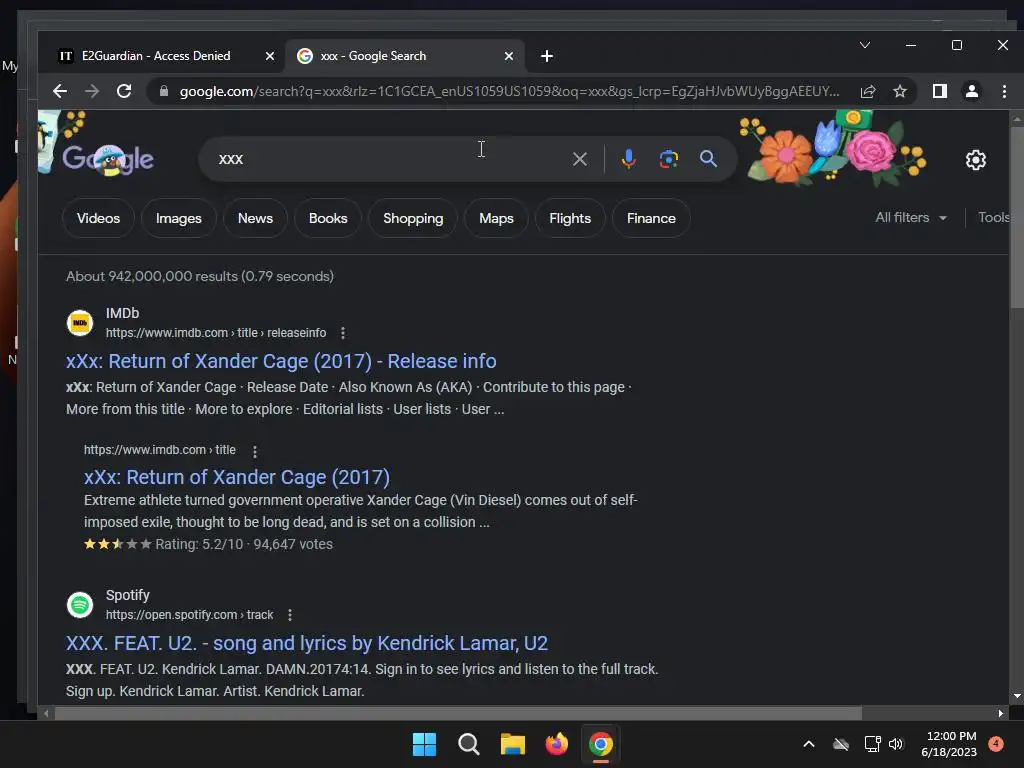Viewport: 1024px width, 768px height.
Task: Open the tab search chevron
Action: 865,45
